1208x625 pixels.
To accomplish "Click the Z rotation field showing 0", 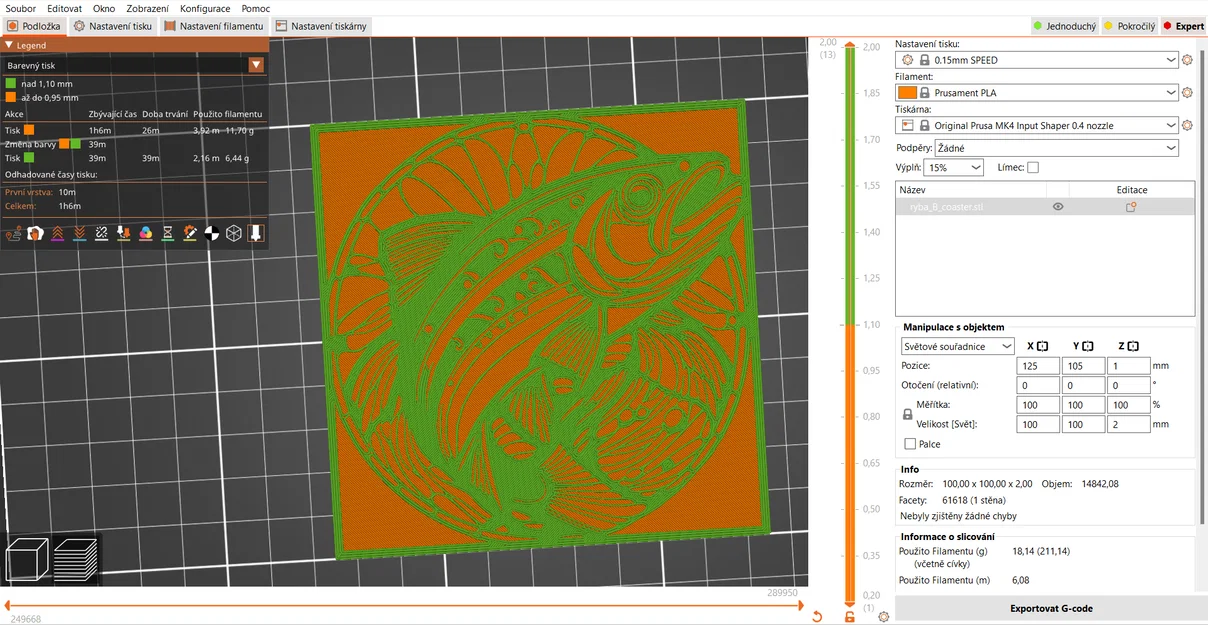I will 1129,385.
